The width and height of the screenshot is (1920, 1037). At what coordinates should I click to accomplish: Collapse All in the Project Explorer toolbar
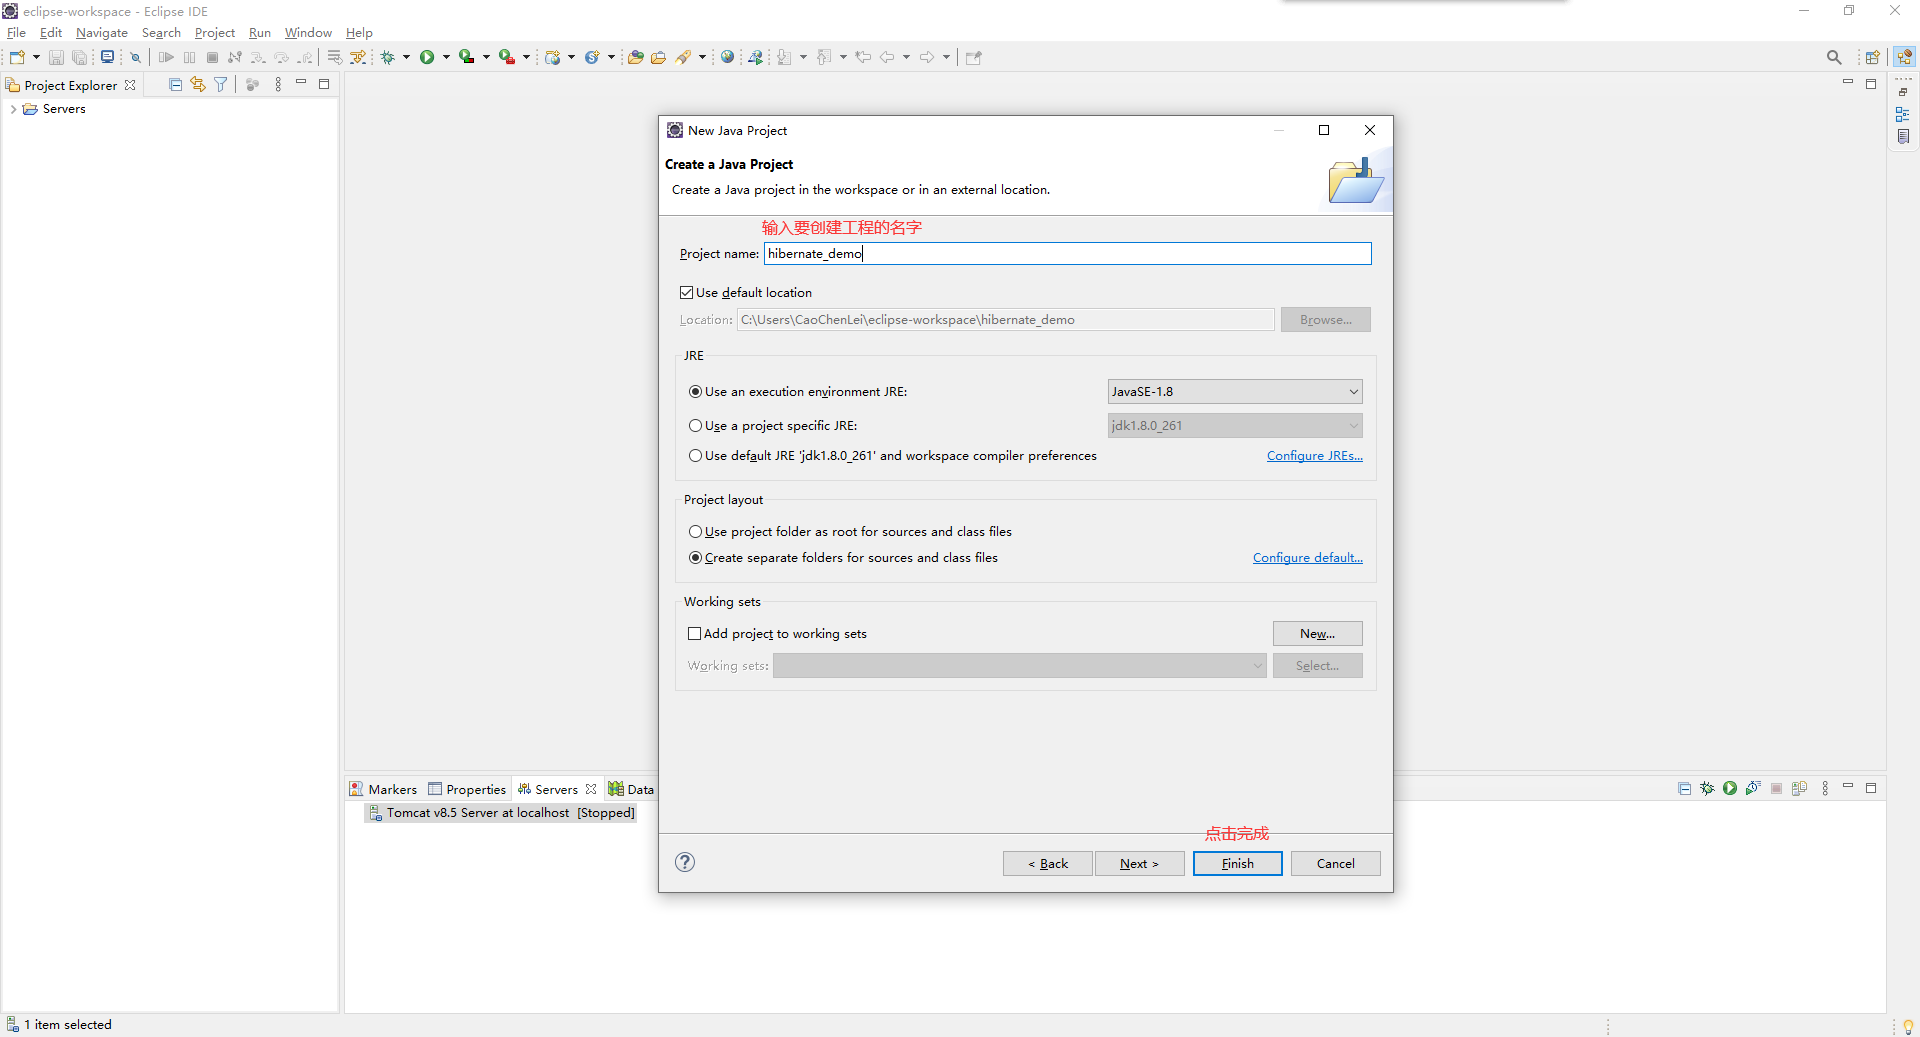(x=175, y=84)
